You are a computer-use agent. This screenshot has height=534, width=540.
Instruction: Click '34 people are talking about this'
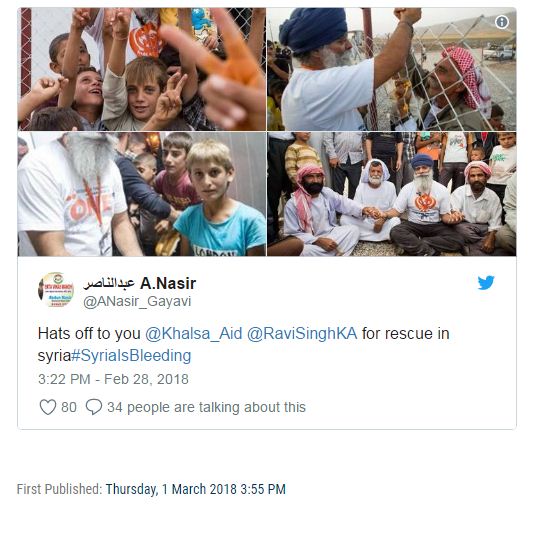pyautogui.click(x=206, y=407)
